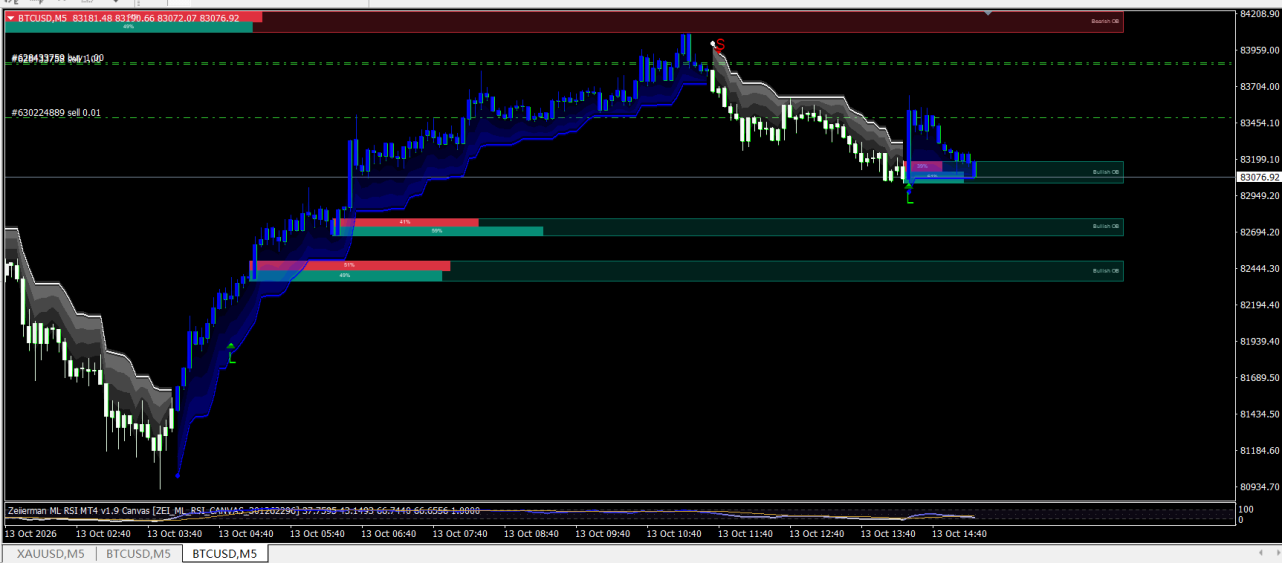Click the Bearish OB zone label

(1105, 20)
